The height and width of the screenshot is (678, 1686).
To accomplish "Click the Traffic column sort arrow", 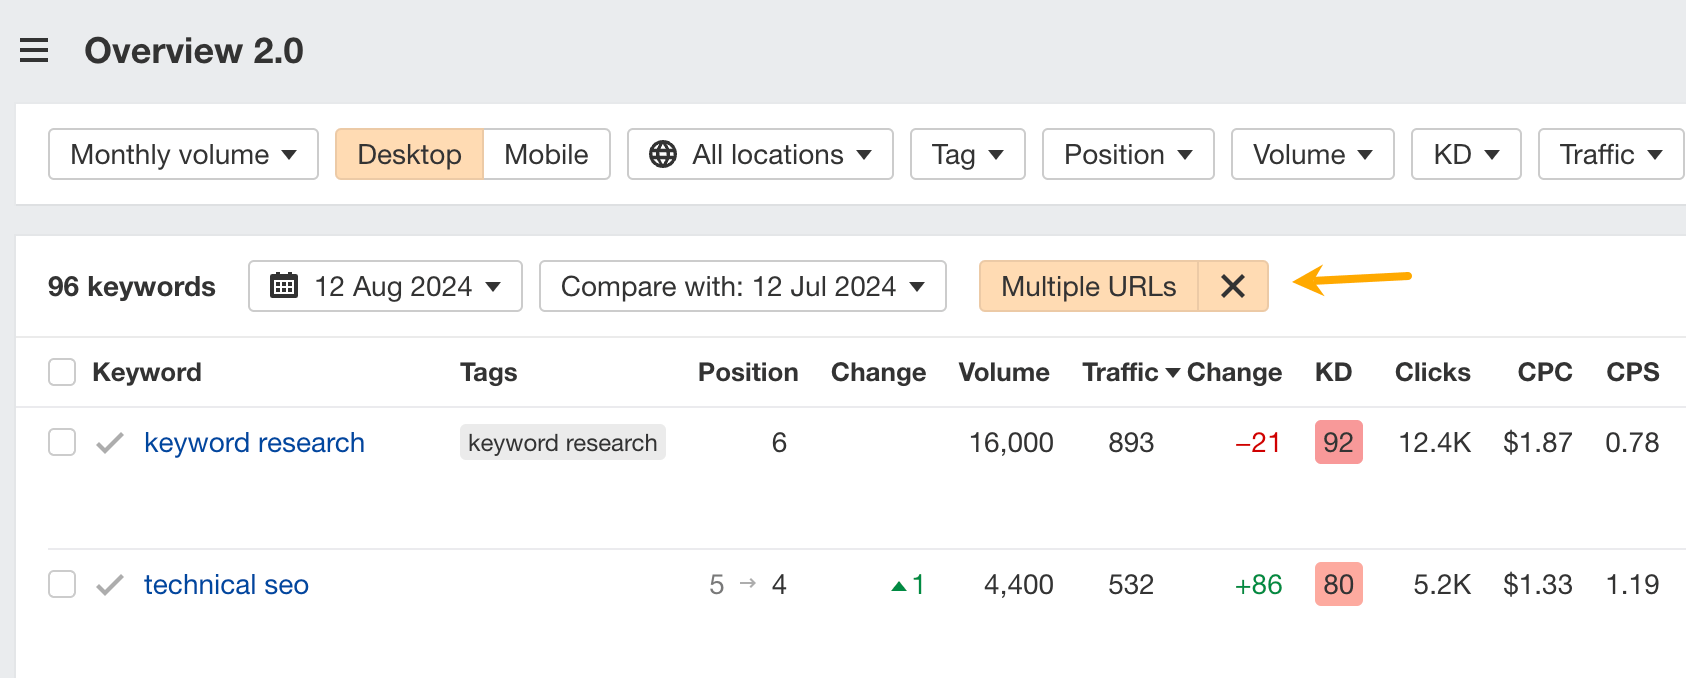I will 1173,372.
